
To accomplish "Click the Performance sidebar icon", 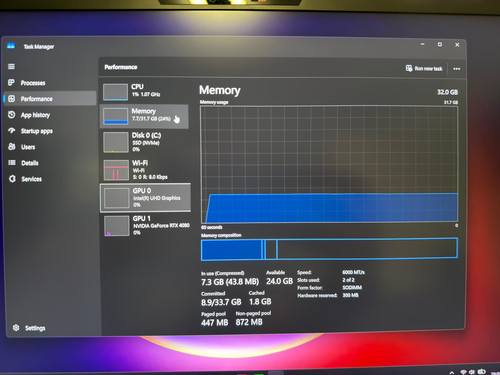I will point(11,99).
